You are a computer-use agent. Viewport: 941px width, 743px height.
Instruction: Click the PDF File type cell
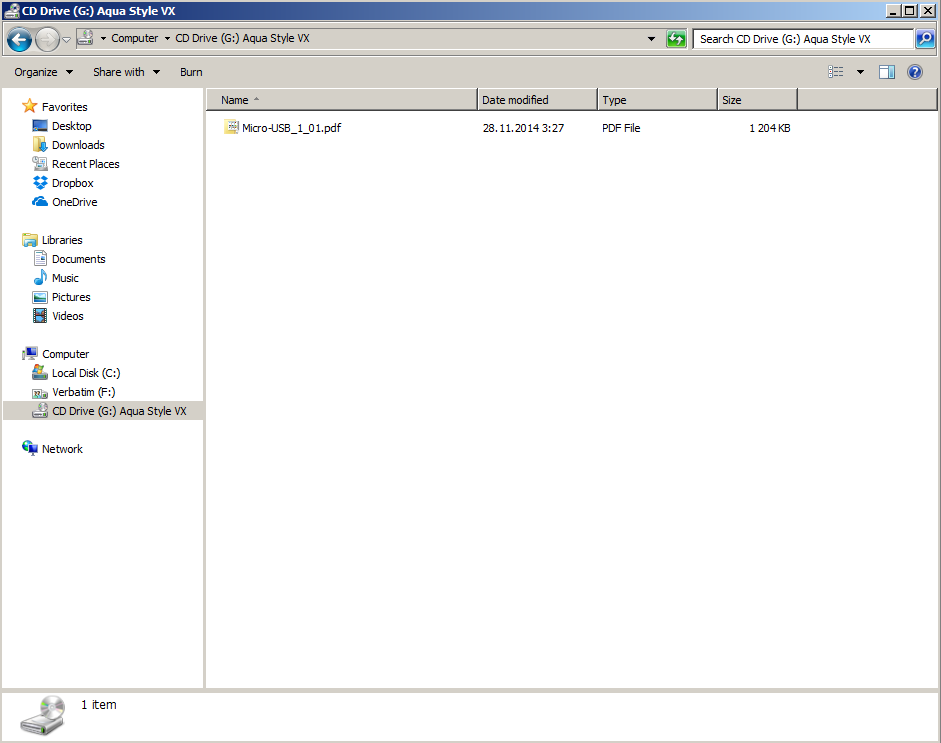(621, 128)
